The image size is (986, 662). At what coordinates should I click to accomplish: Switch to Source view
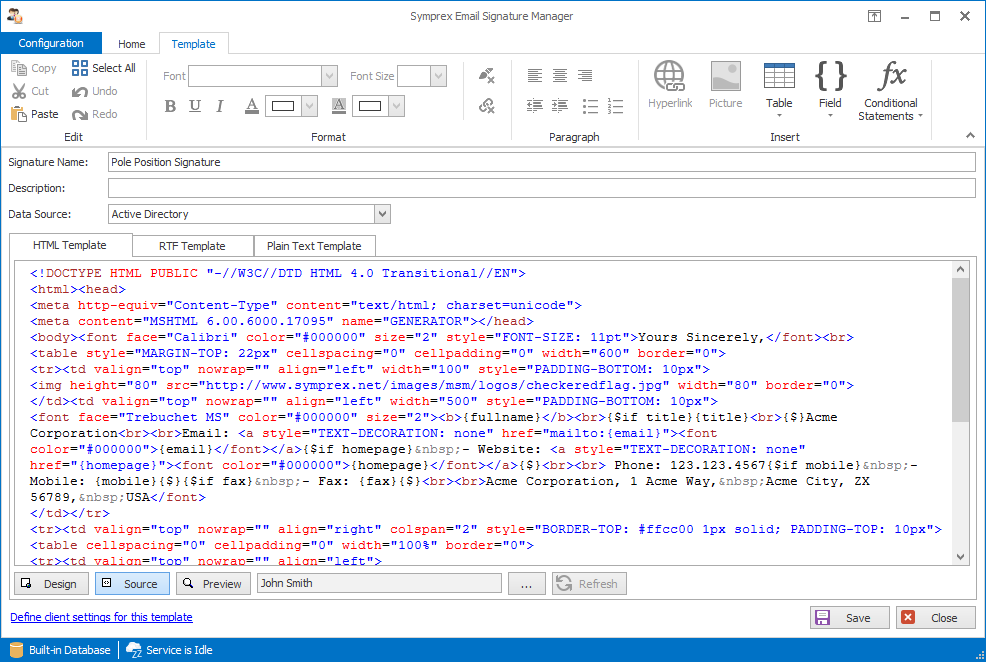(x=132, y=583)
